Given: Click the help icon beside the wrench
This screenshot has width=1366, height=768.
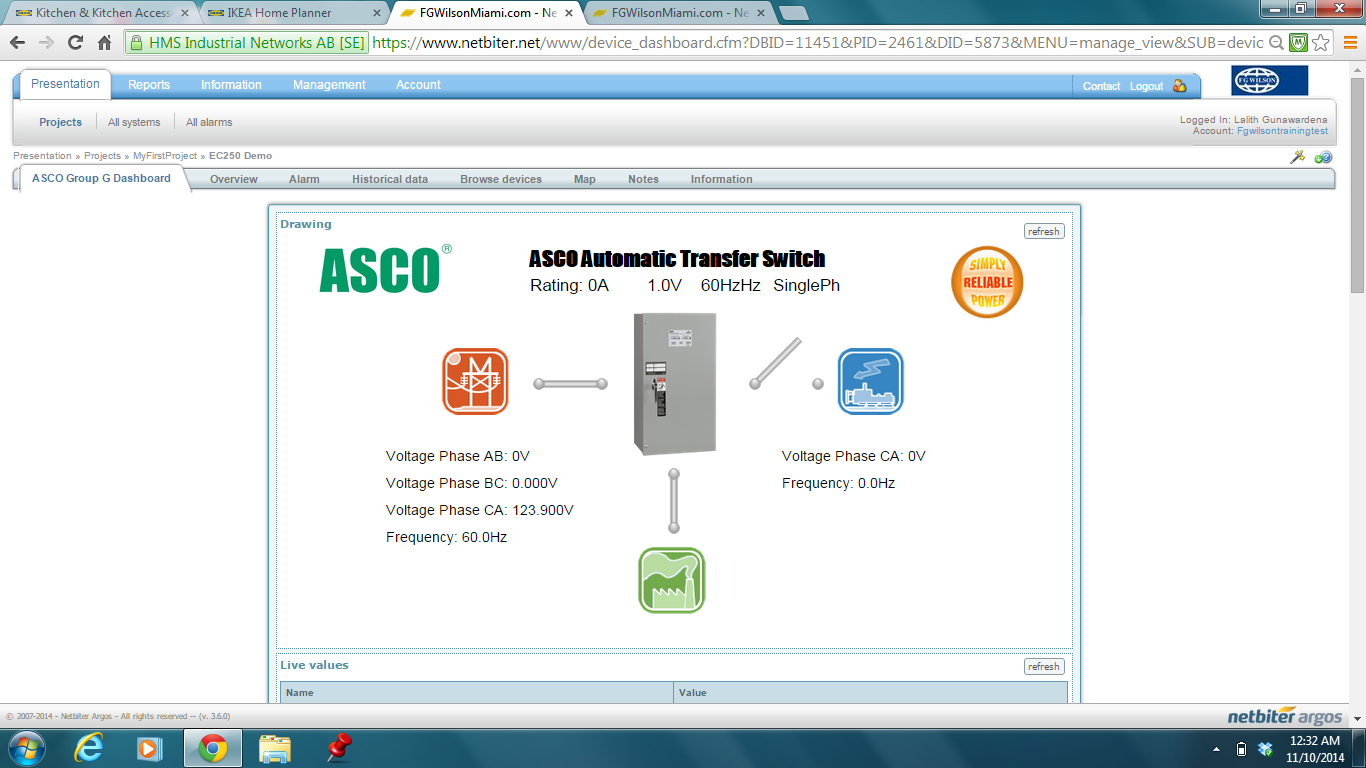Looking at the screenshot, I should point(1323,157).
